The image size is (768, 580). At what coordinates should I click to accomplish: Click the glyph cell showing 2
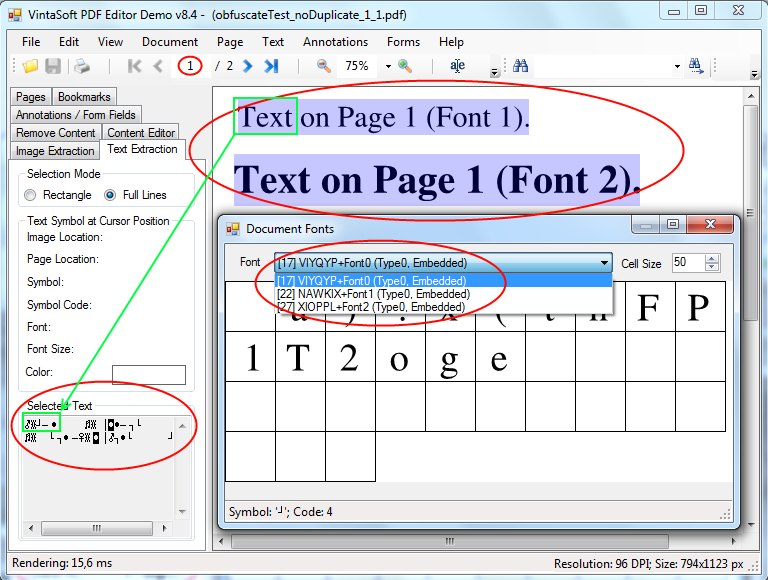[x=350, y=357]
